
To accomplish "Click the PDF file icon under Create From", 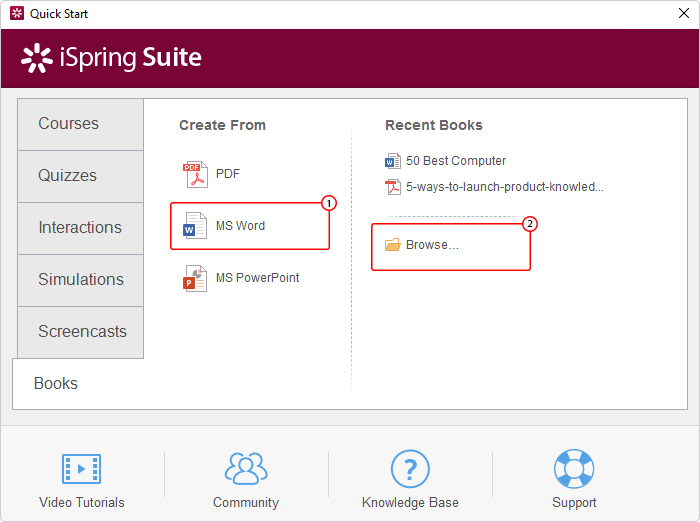I will (195, 174).
